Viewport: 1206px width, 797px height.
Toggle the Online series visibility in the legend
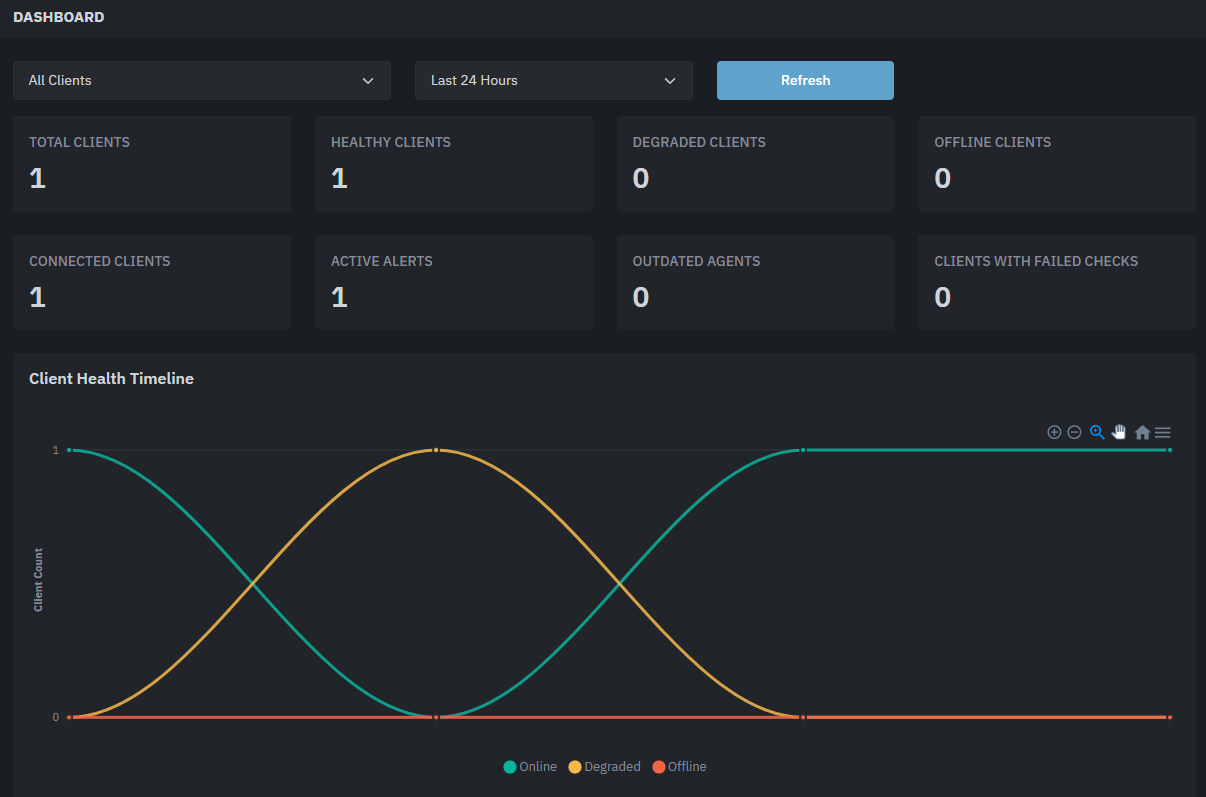pyautogui.click(x=530, y=766)
